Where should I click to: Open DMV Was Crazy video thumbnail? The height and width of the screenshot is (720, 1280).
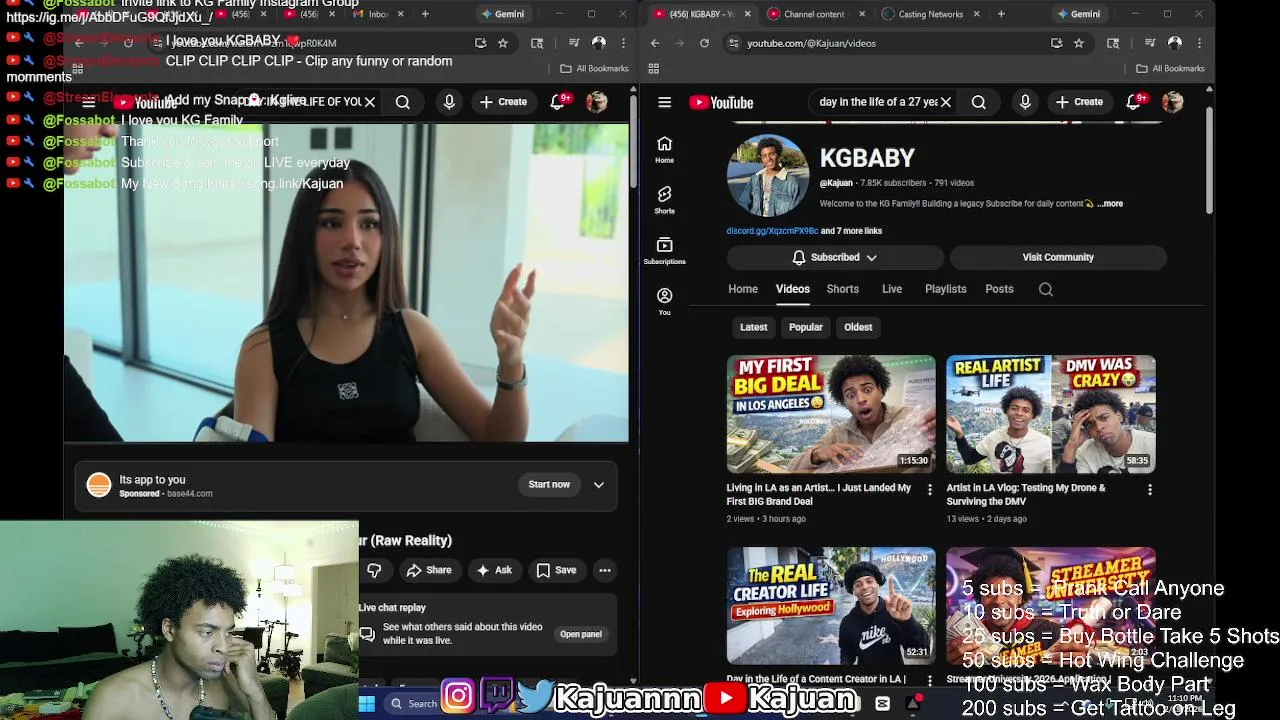pyautogui.click(x=1051, y=414)
